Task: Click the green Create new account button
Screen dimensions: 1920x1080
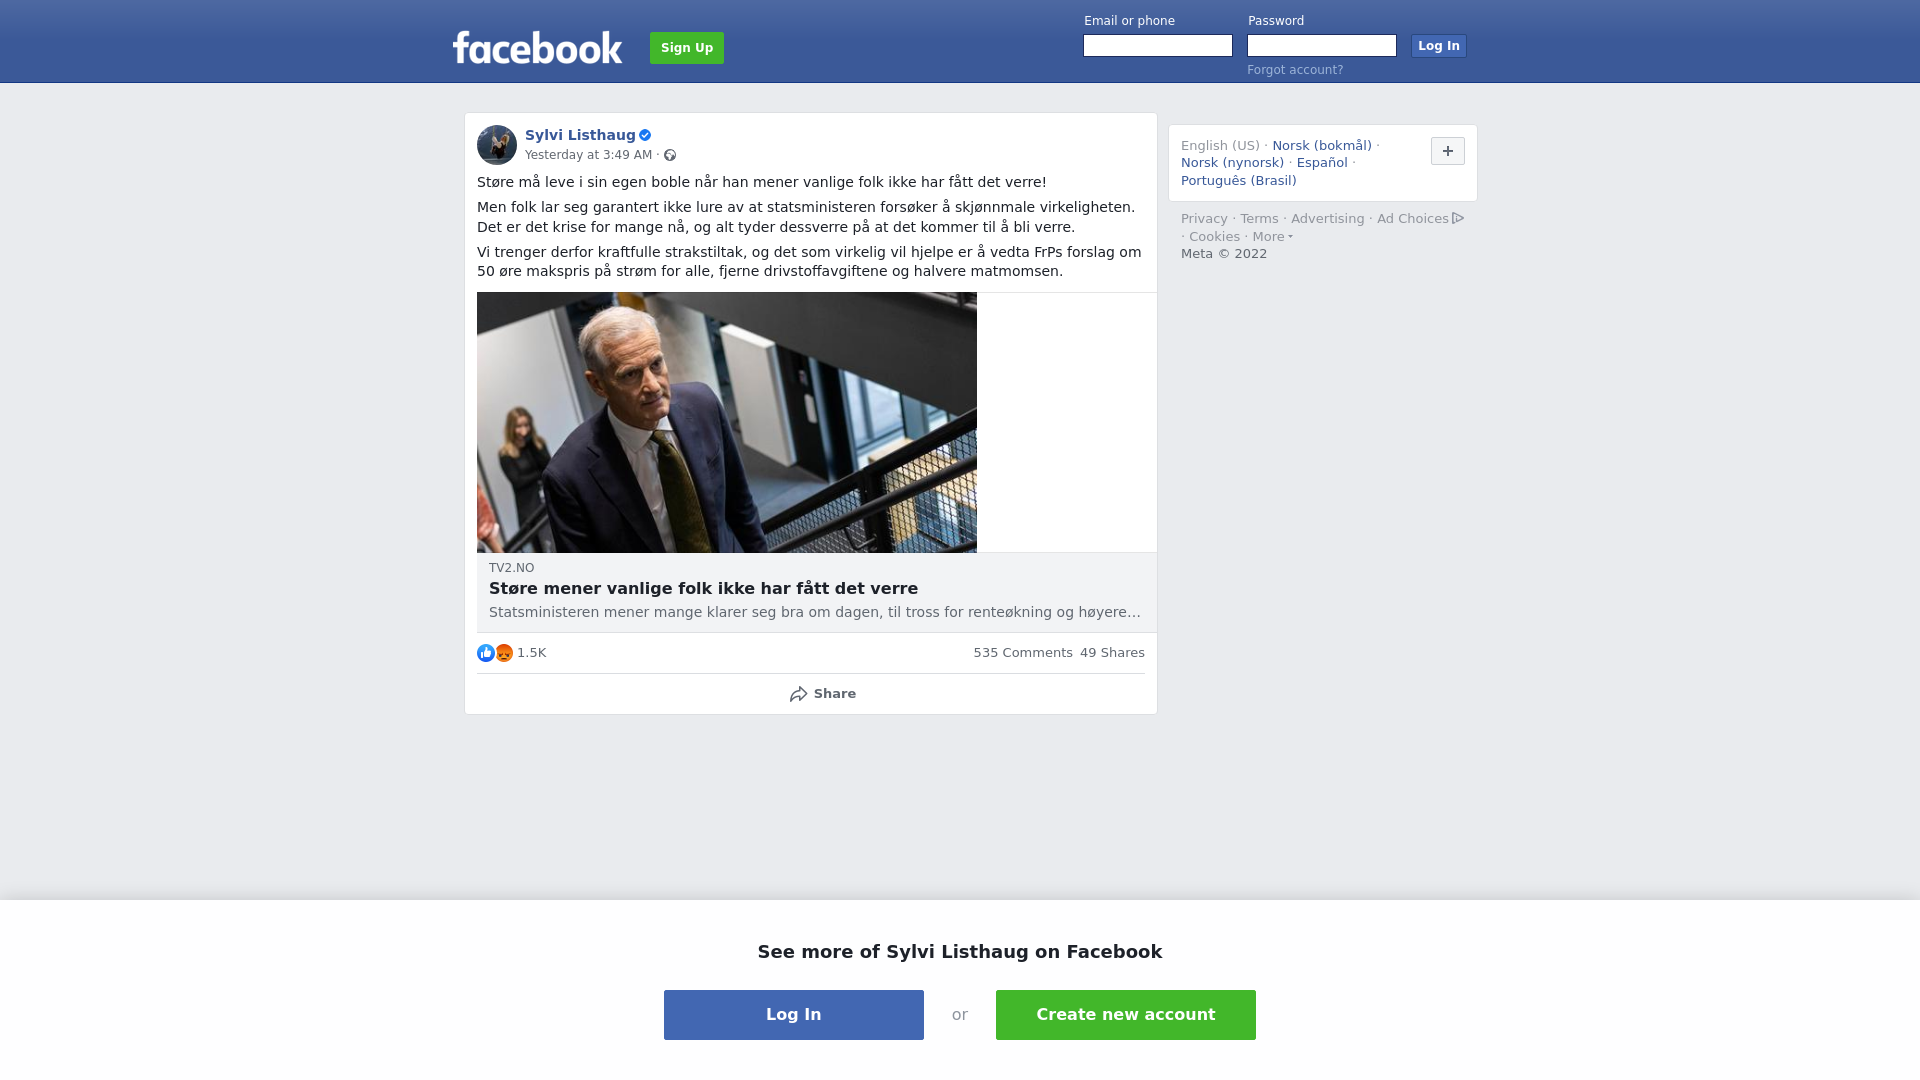Action: click(x=1126, y=1015)
